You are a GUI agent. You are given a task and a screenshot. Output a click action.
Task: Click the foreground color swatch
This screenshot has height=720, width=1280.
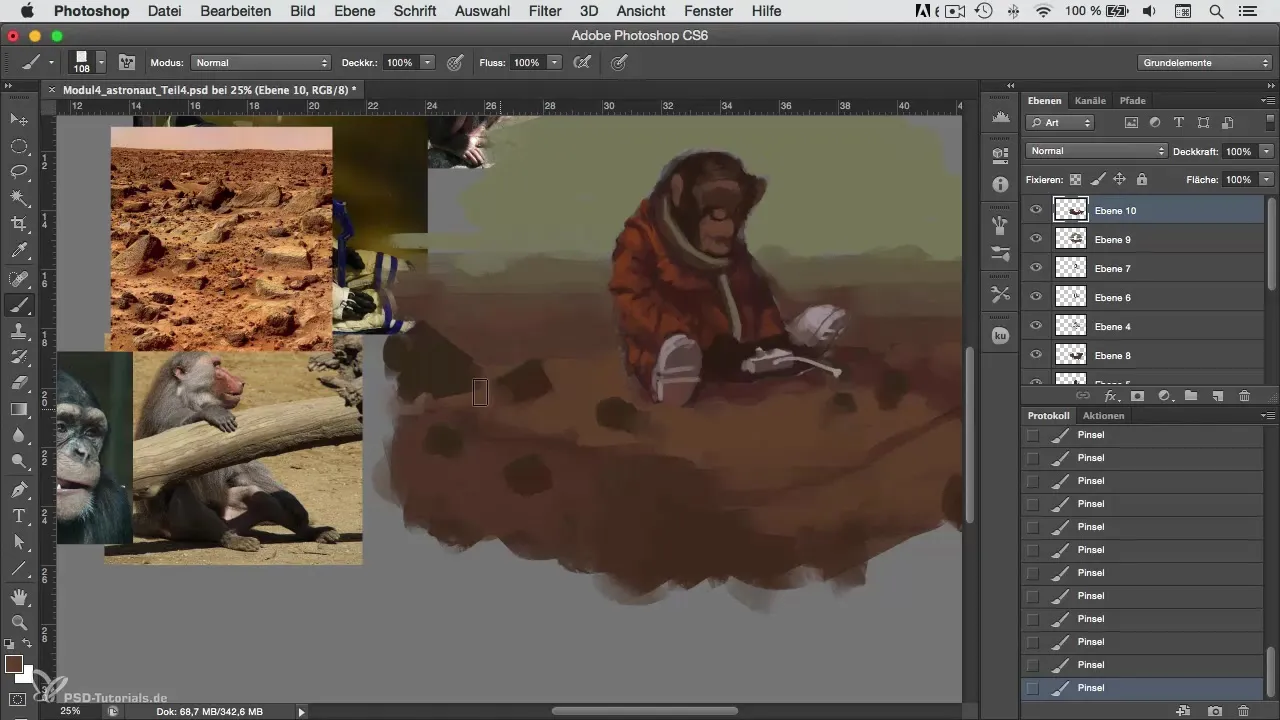(14, 665)
